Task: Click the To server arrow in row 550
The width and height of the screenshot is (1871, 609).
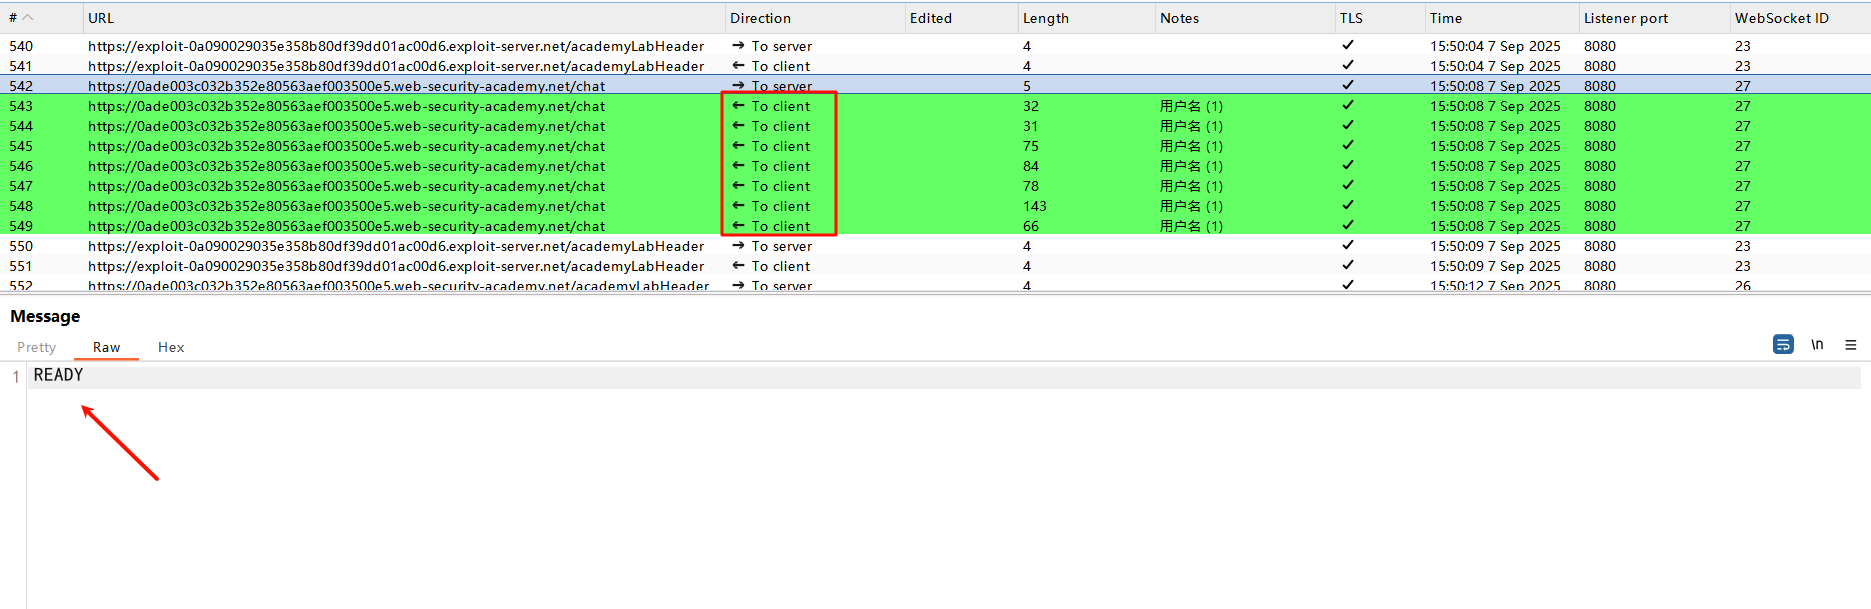Action: (x=738, y=246)
